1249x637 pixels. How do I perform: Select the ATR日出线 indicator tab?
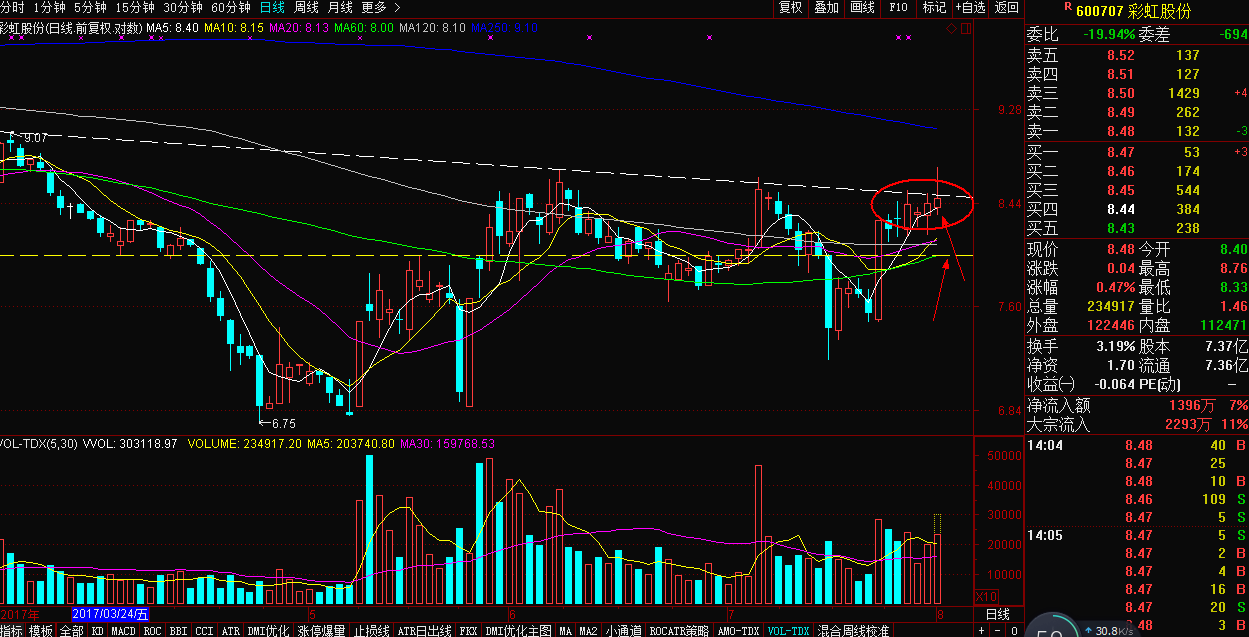(425, 631)
